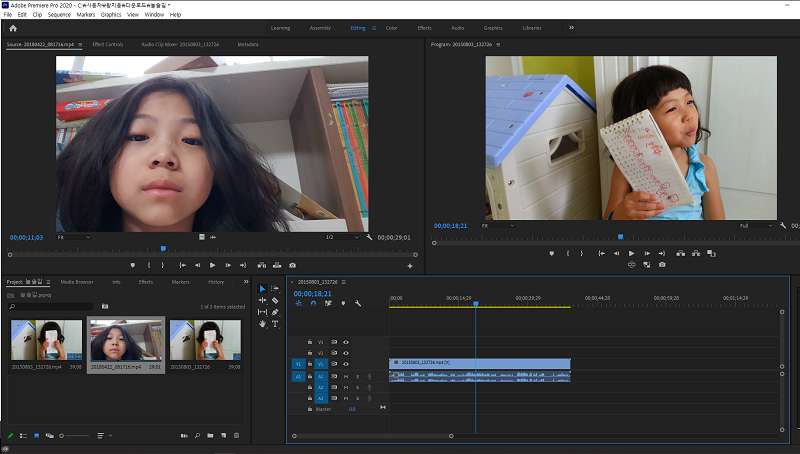The height and width of the screenshot is (454, 800).
Task: Toggle Snap in Timeline magnet icon
Action: pos(313,304)
